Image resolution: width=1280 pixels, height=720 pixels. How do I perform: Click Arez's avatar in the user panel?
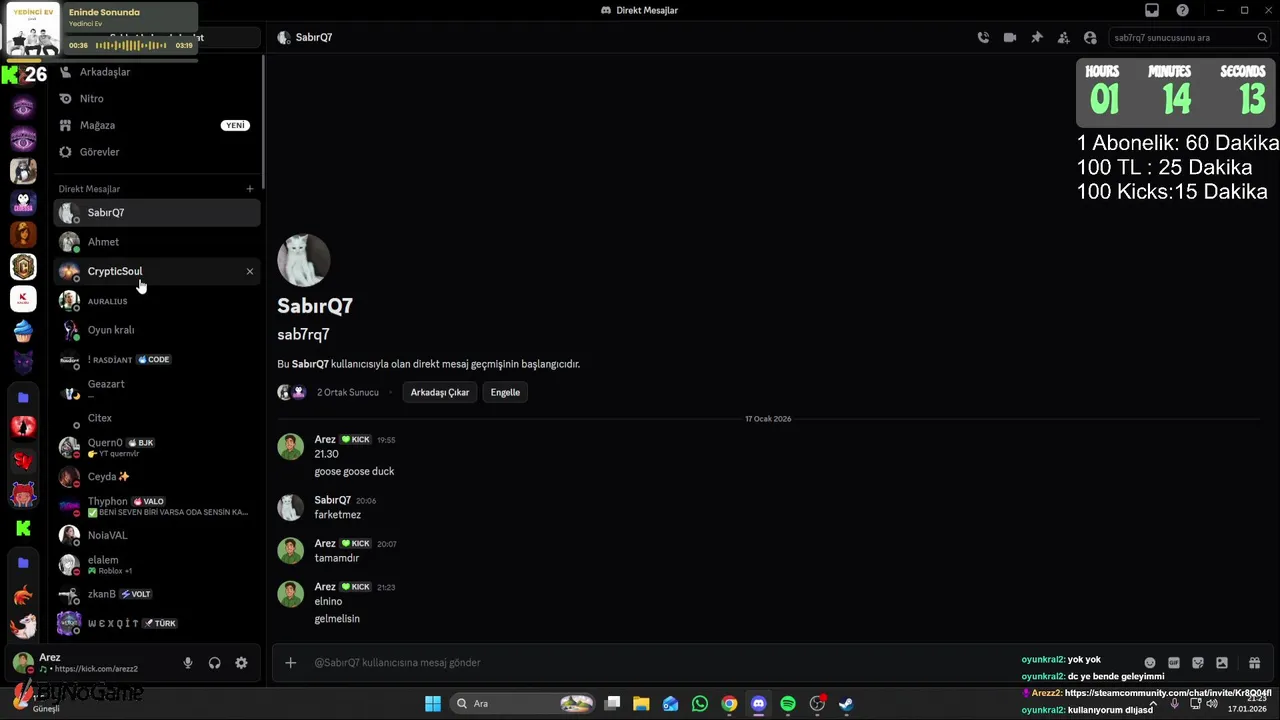point(23,662)
